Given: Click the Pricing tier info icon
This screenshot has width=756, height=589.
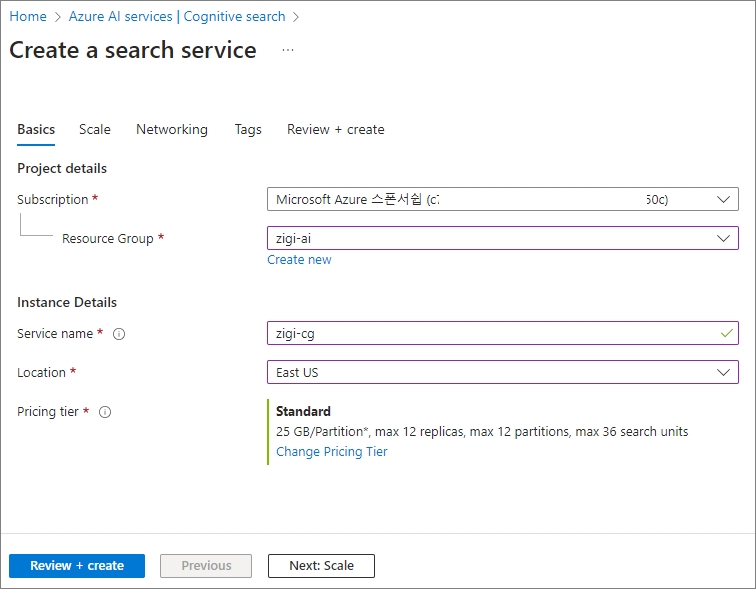Looking at the screenshot, I should pos(105,412).
